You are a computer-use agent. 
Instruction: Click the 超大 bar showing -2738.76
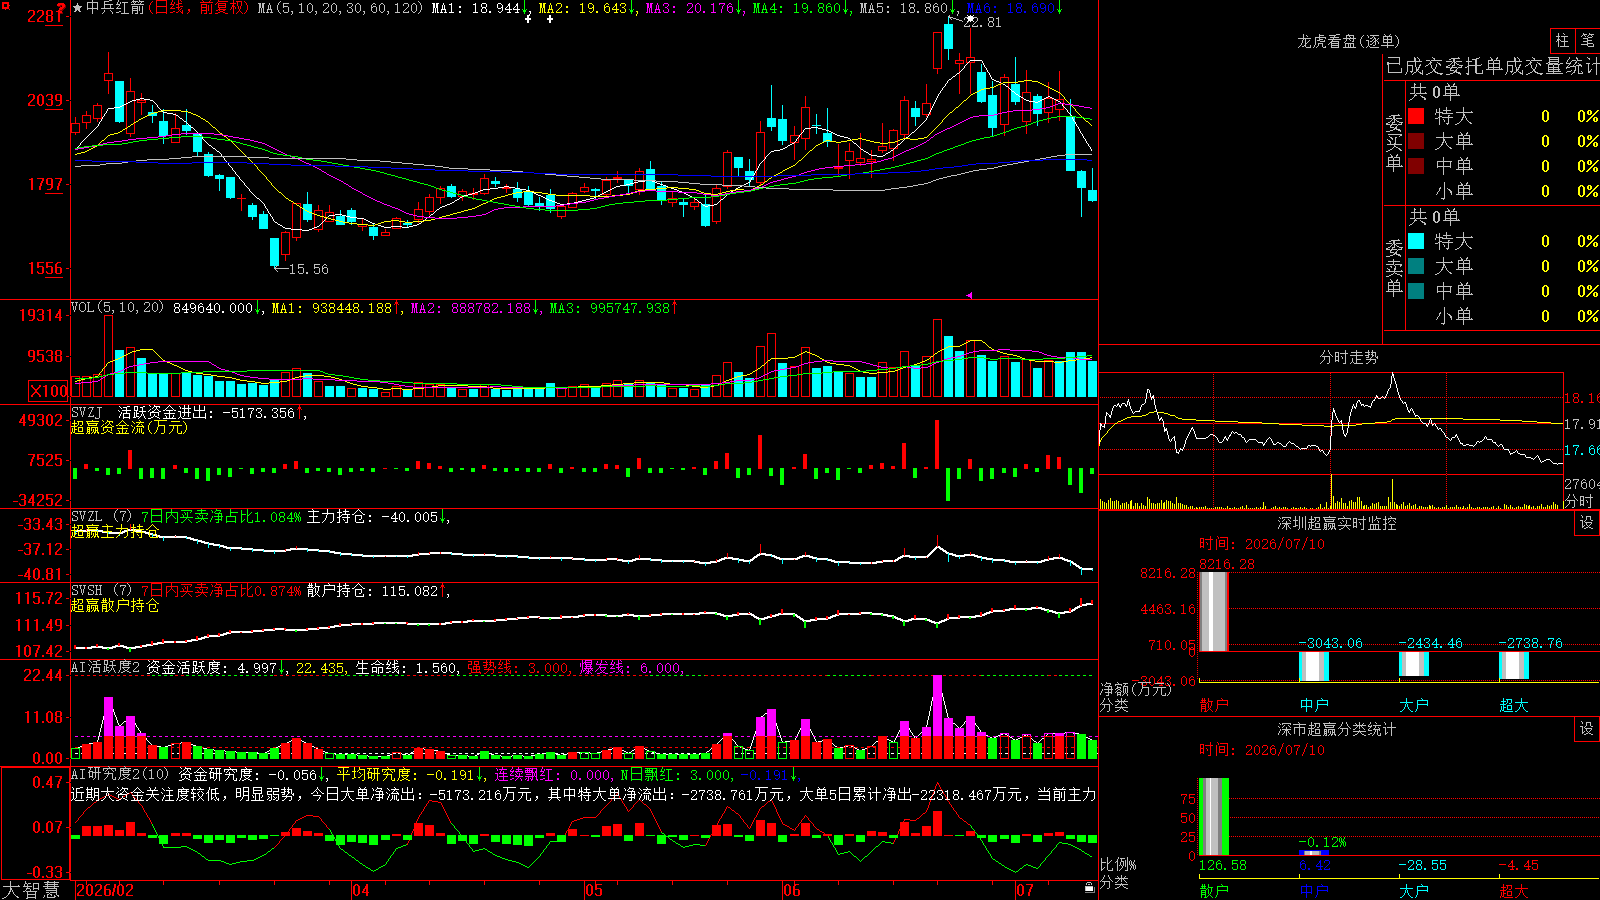(1514, 665)
